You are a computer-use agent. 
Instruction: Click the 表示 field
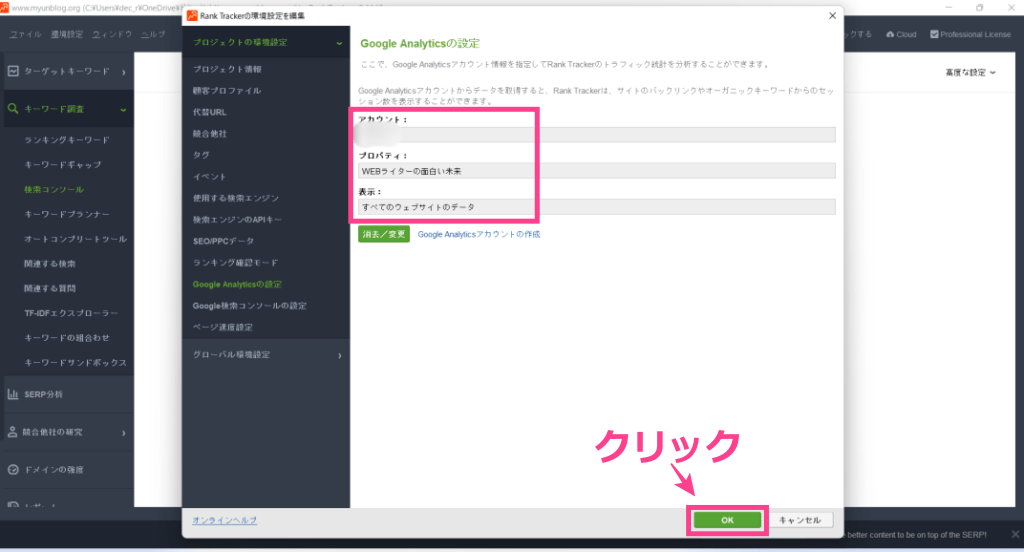tap(596, 206)
